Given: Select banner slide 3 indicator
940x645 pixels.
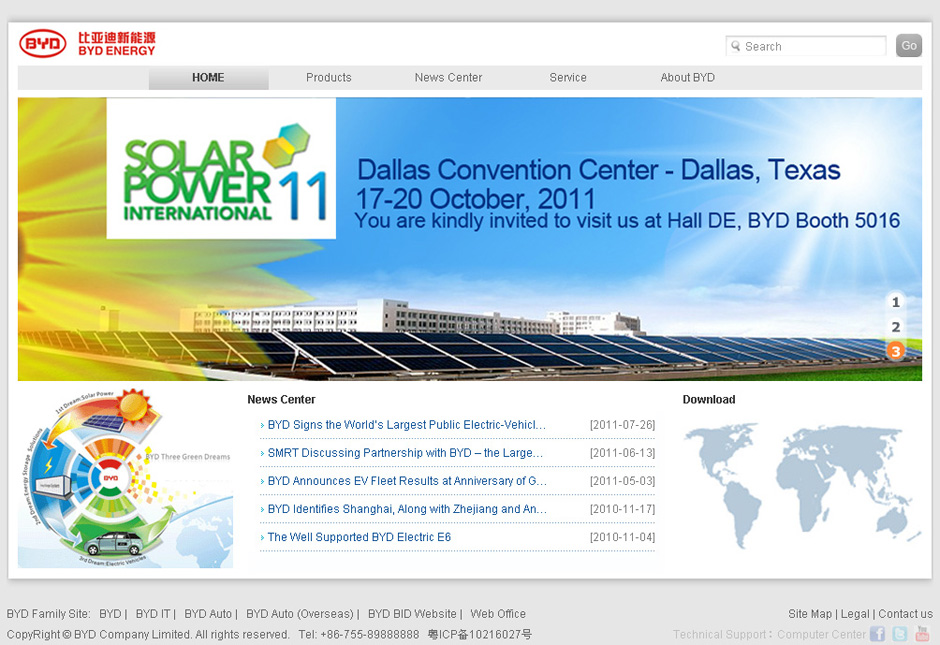Looking at the screenshot, I should pyautogui.click(x=896, y=351).
